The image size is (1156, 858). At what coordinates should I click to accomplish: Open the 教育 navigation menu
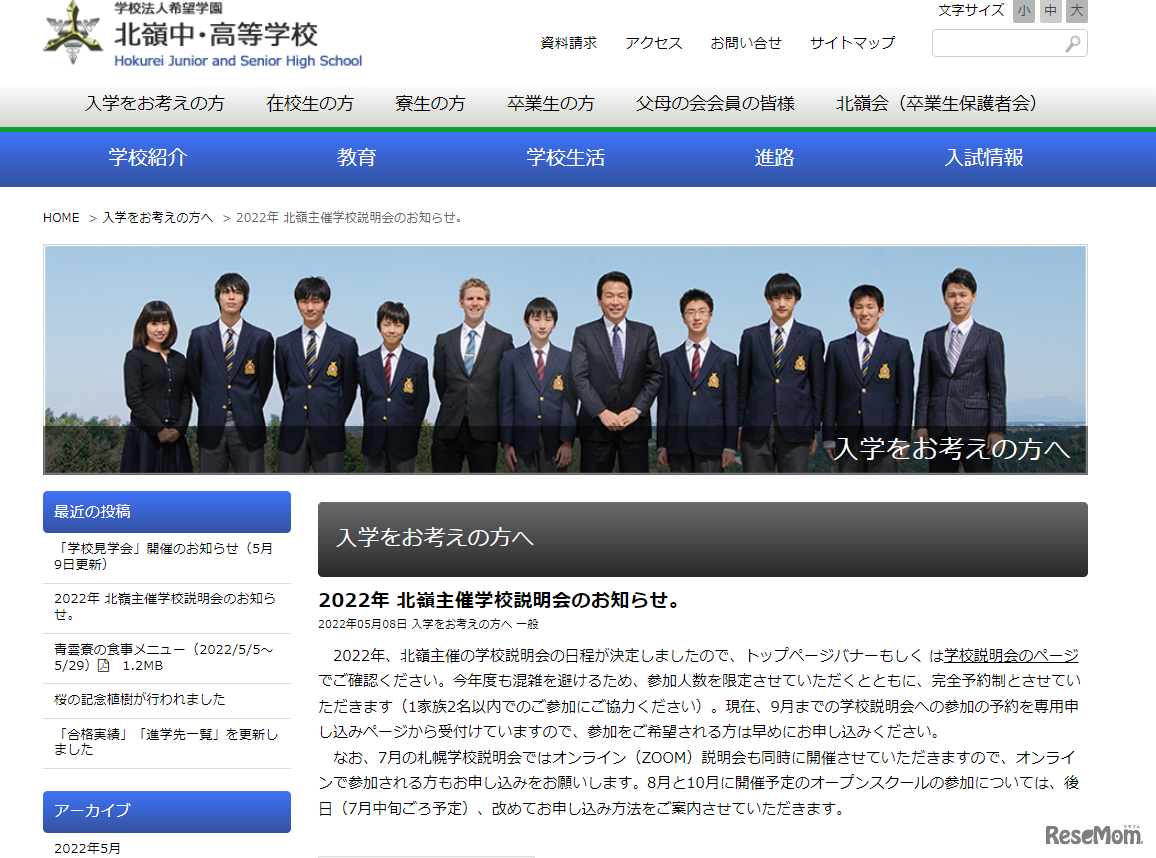[358, 158]
